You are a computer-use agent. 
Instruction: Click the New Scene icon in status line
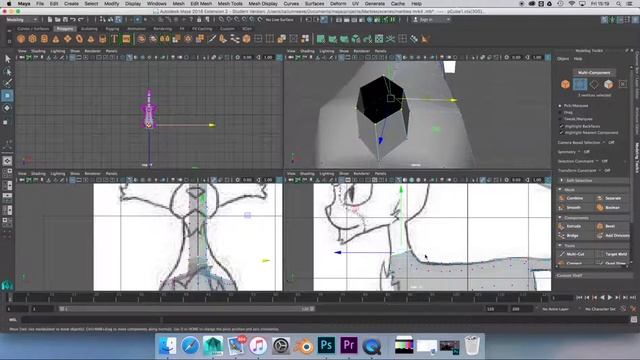pyautogui.click(x=50, y=19)
